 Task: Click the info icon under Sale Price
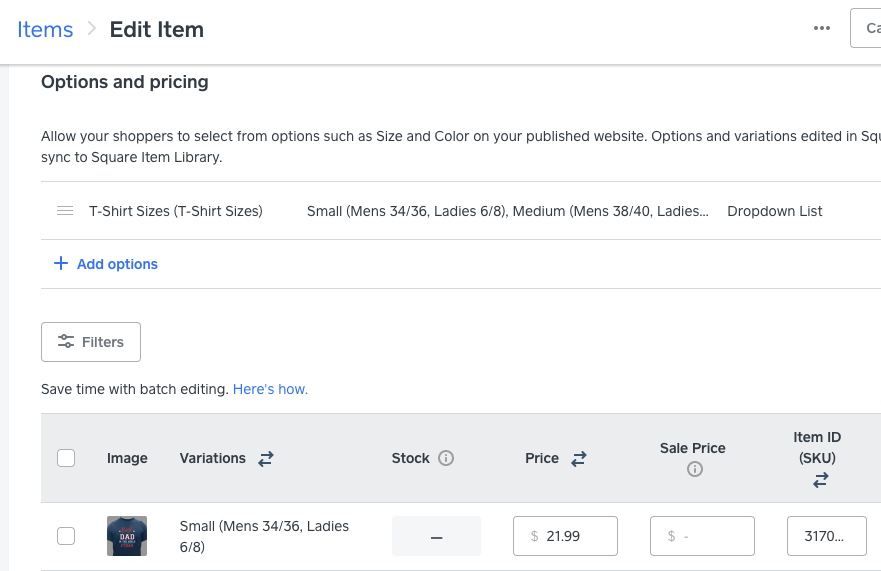click(x=694, y=469)
